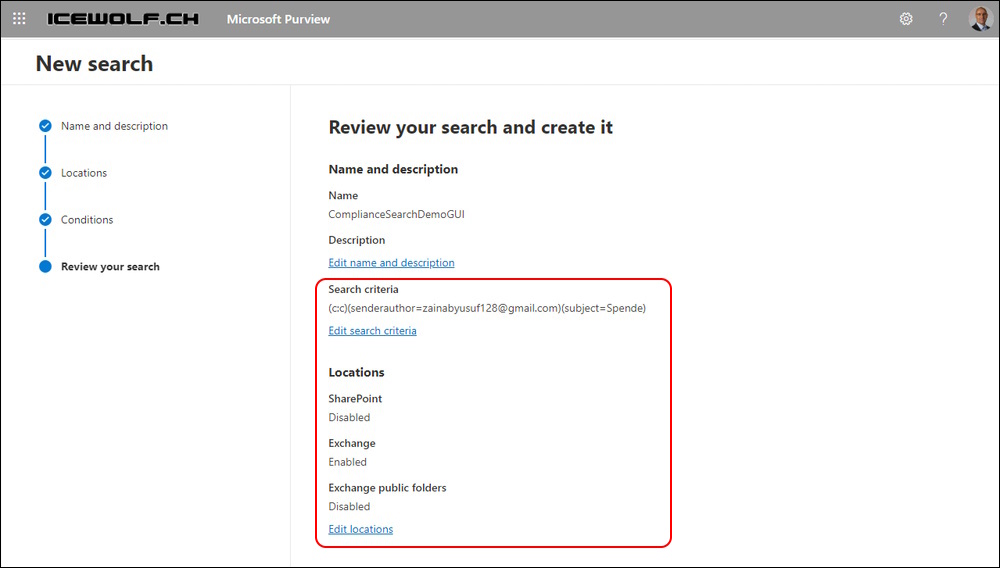Click the ComplianceSearchDemoGUI name value

click(396, 214)
